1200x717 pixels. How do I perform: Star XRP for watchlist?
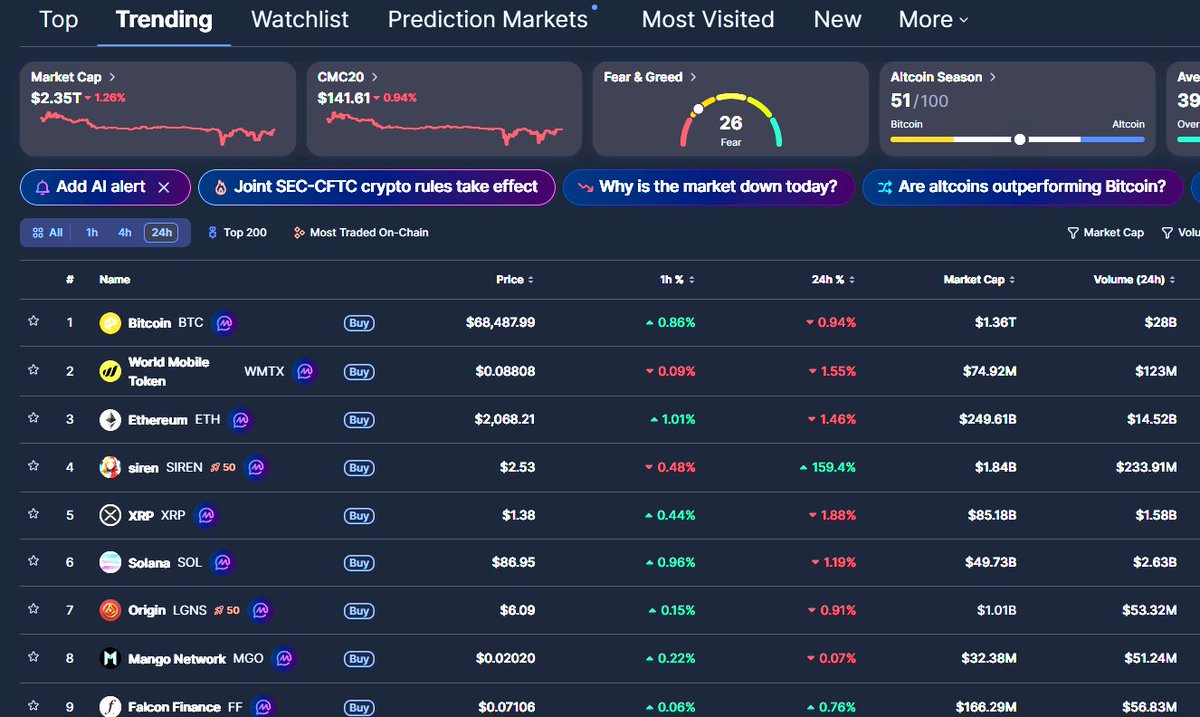pos(33,514)
